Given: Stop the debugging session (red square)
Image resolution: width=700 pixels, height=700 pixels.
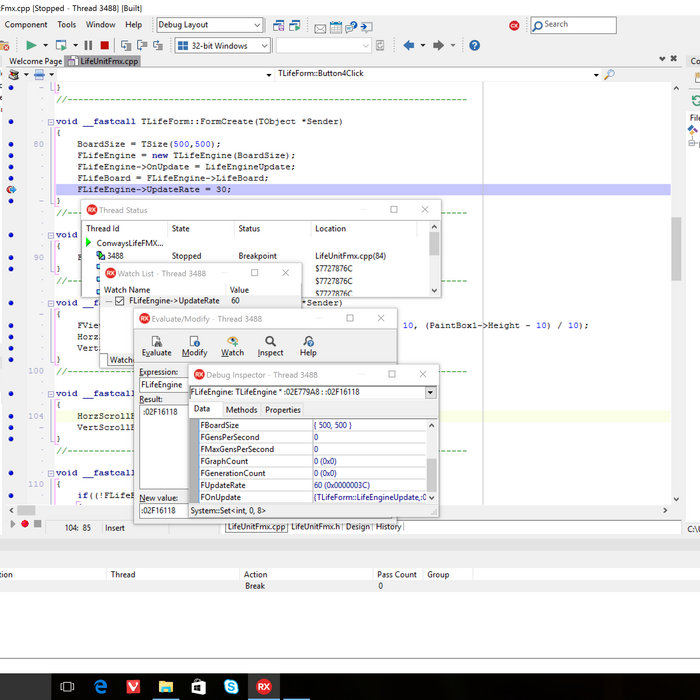Looking at the screenshot, I should pyautogui.click(x=104, y=45).
